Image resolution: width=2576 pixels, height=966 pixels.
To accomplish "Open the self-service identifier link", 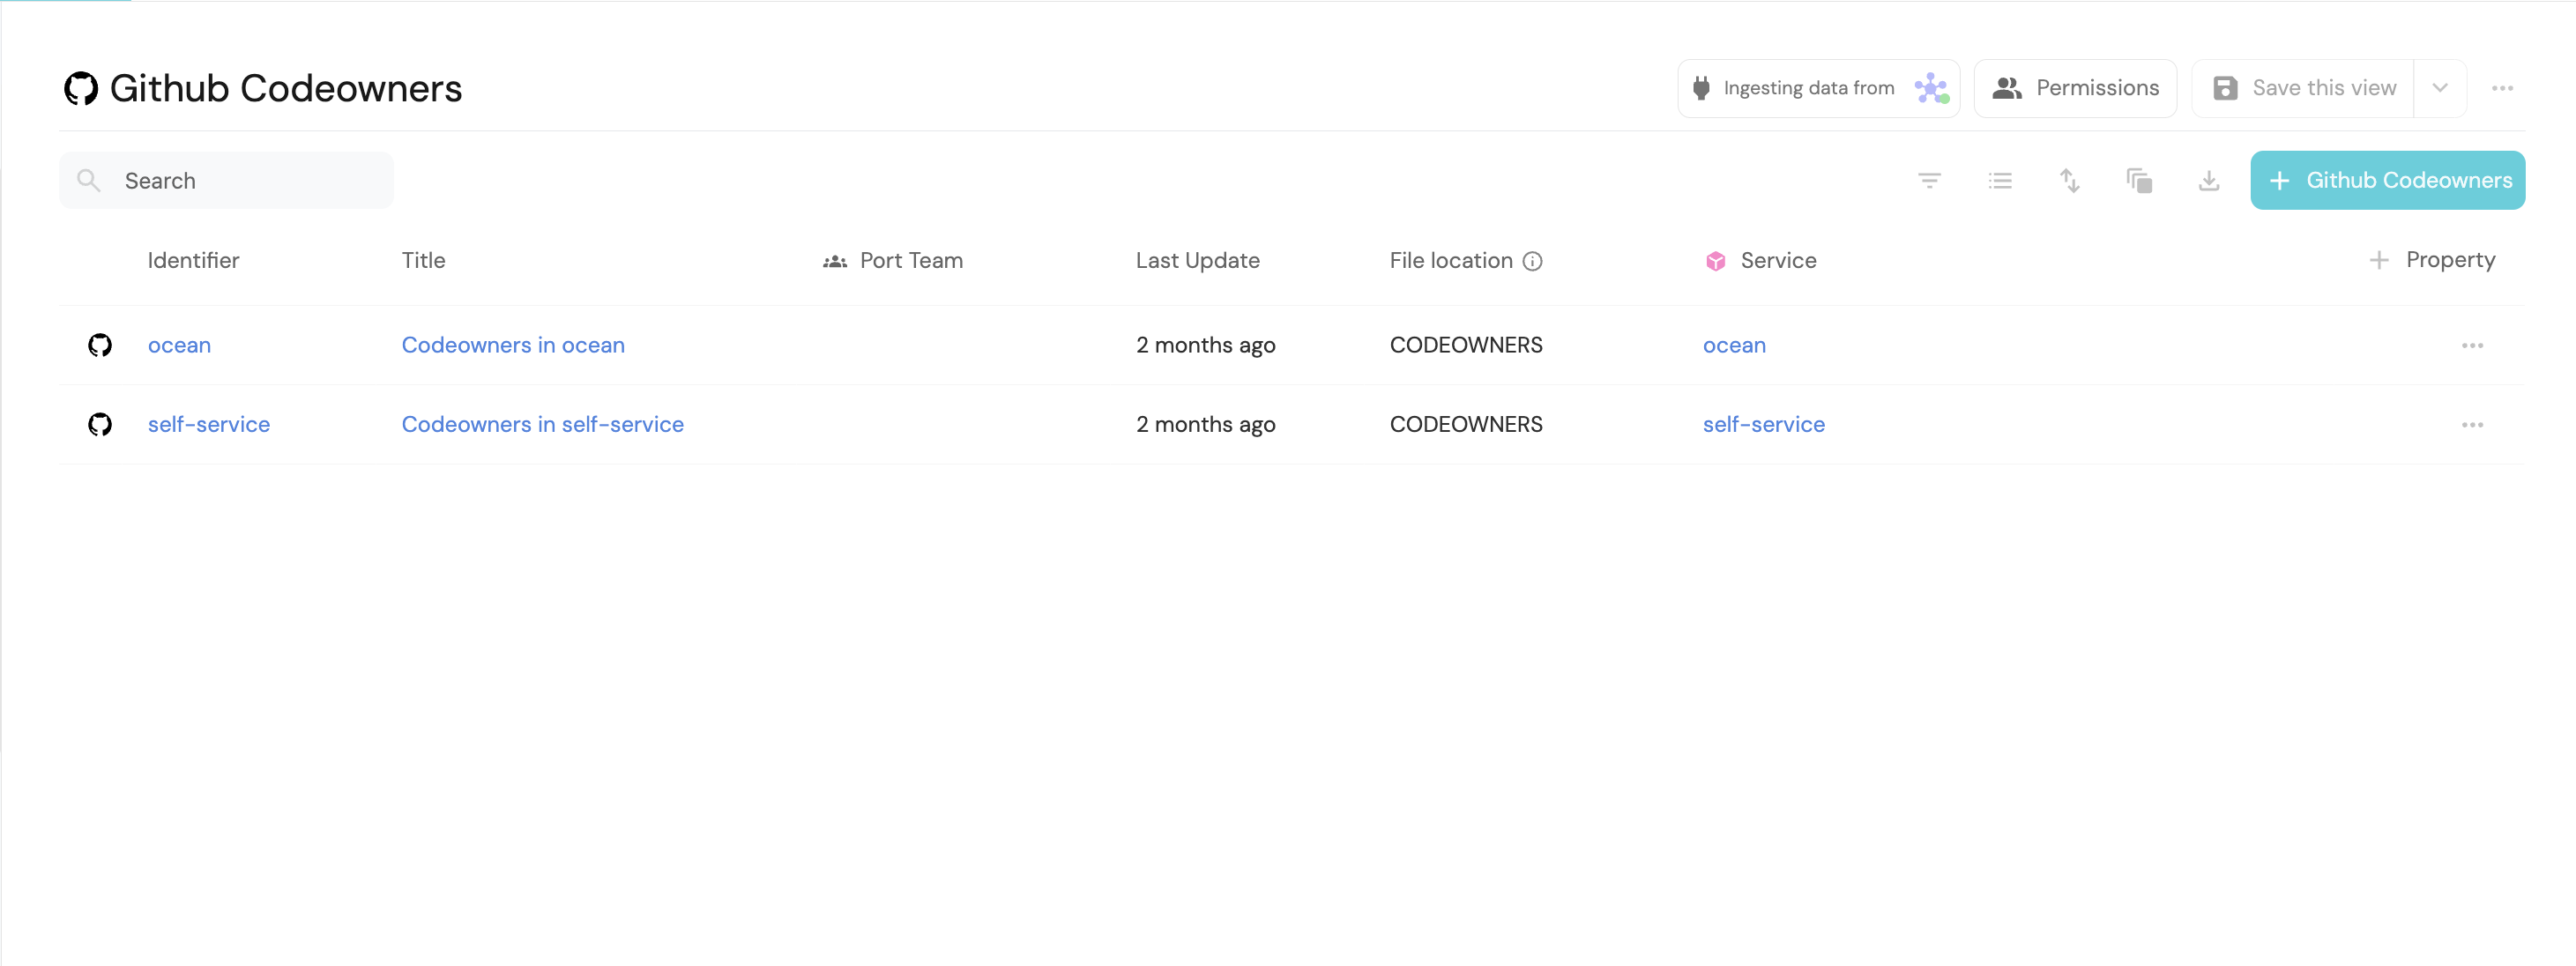I will (209, 424).
